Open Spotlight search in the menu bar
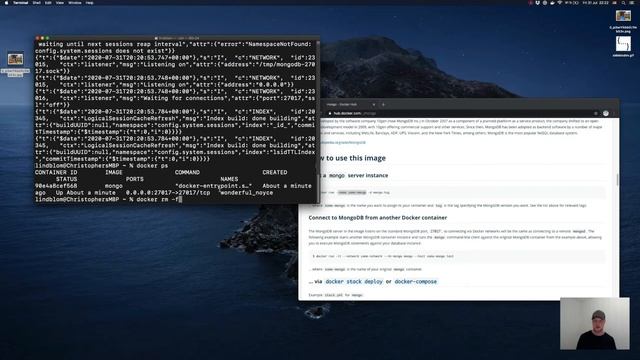This screenshot has width=640, height=360. [623, 2]
